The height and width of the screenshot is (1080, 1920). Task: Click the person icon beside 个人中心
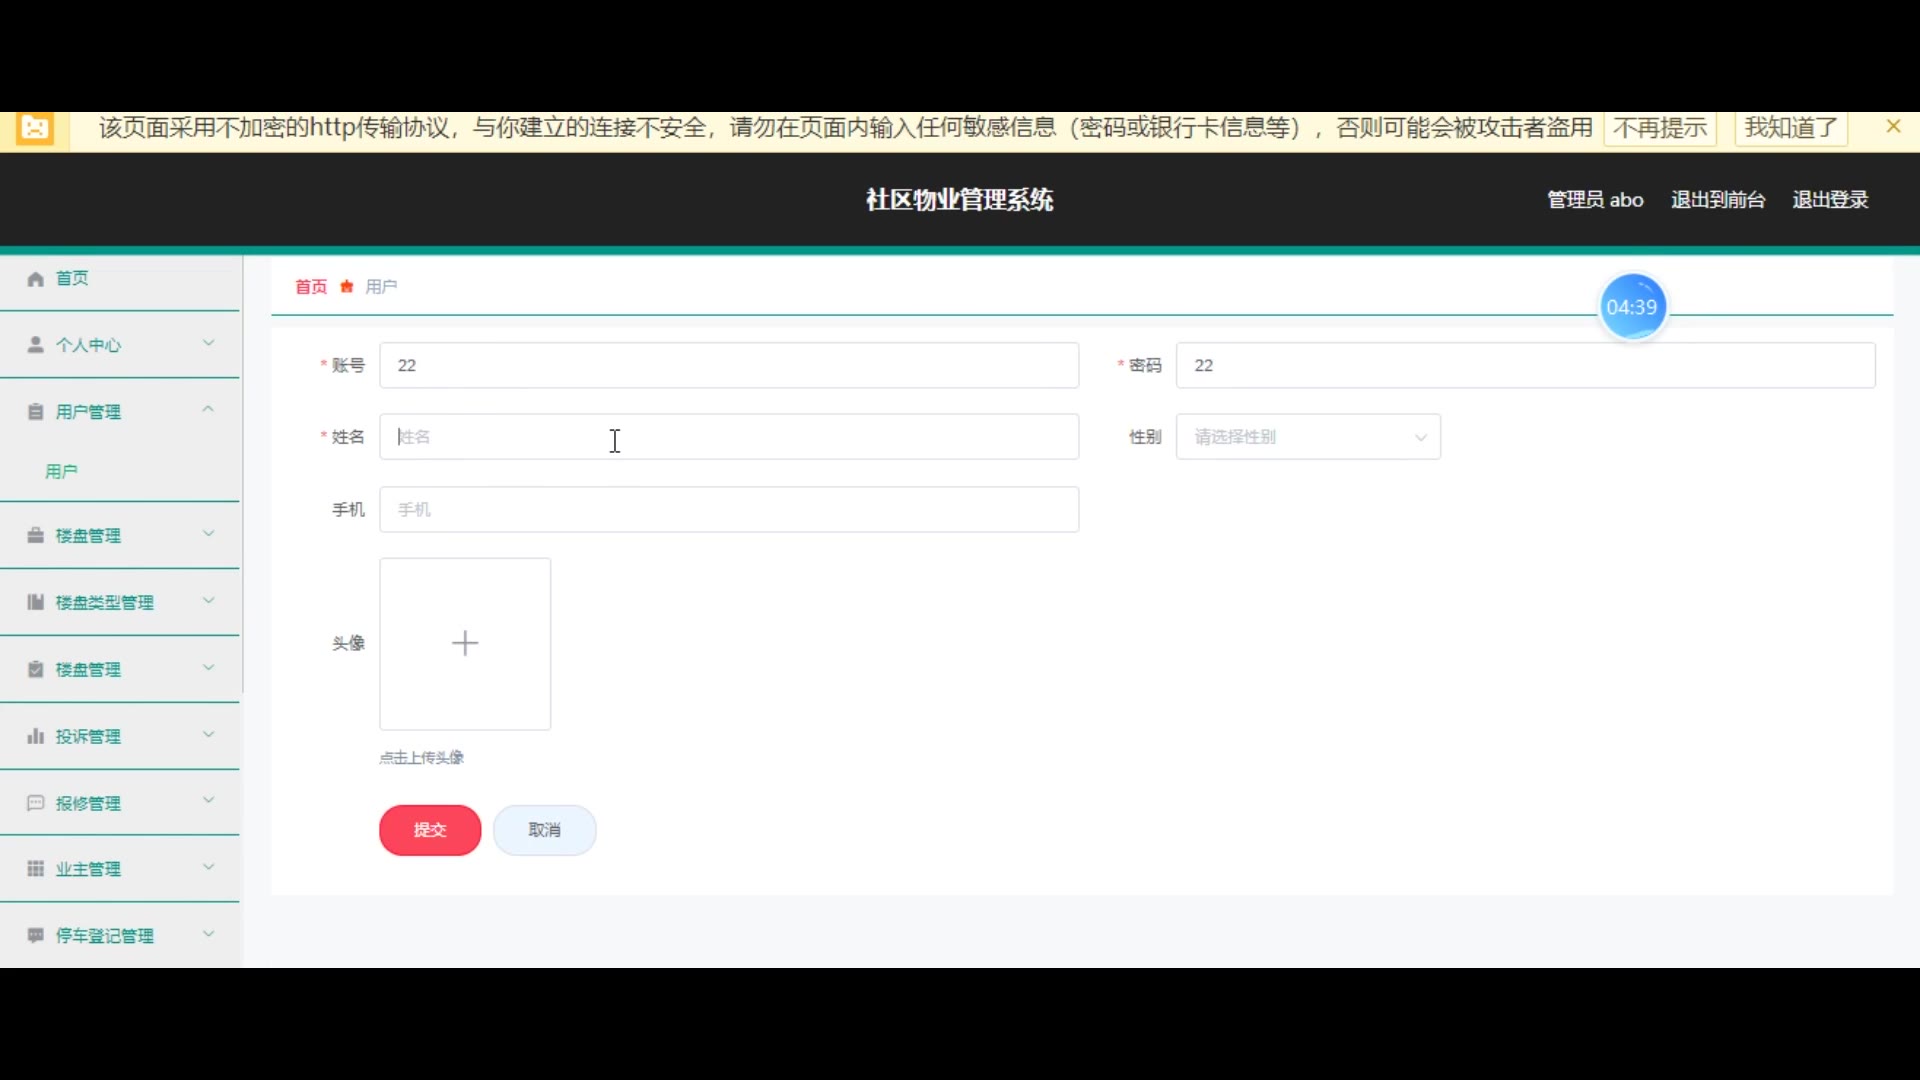(x=36, y=345)
